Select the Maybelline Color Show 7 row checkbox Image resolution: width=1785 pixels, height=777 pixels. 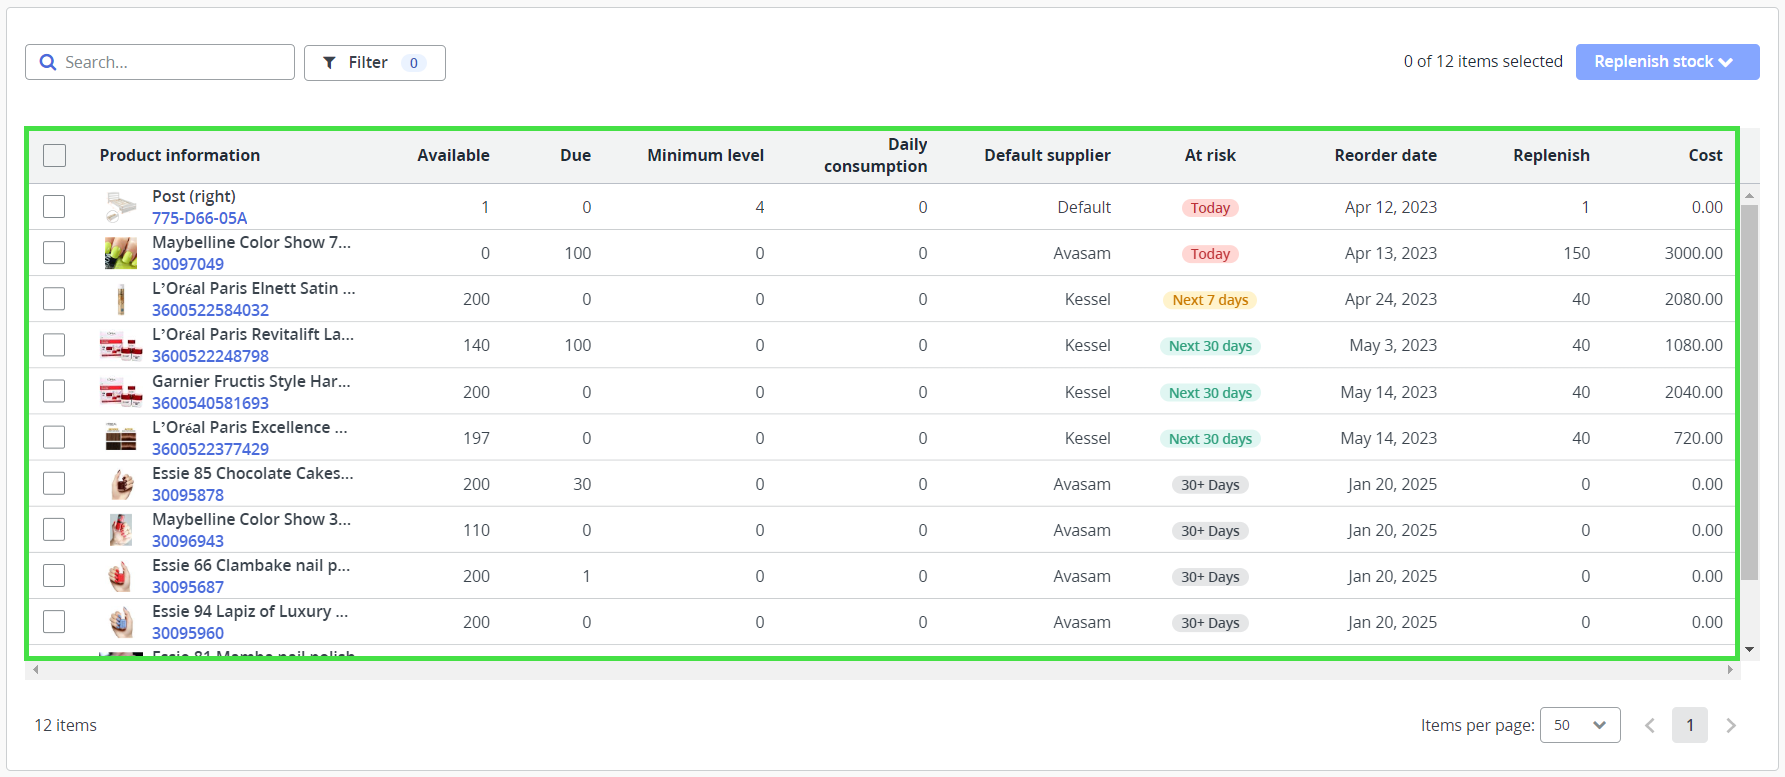pyautogui.click(x=55, y=253)
